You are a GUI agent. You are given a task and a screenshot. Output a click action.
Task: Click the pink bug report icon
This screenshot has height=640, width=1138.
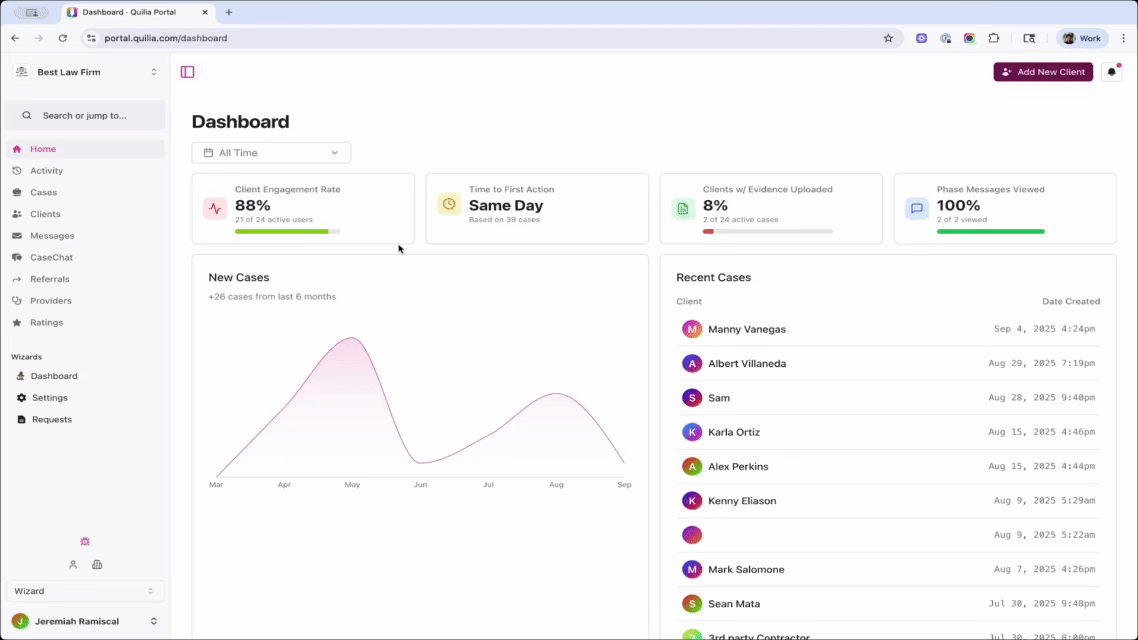[84, 541]
